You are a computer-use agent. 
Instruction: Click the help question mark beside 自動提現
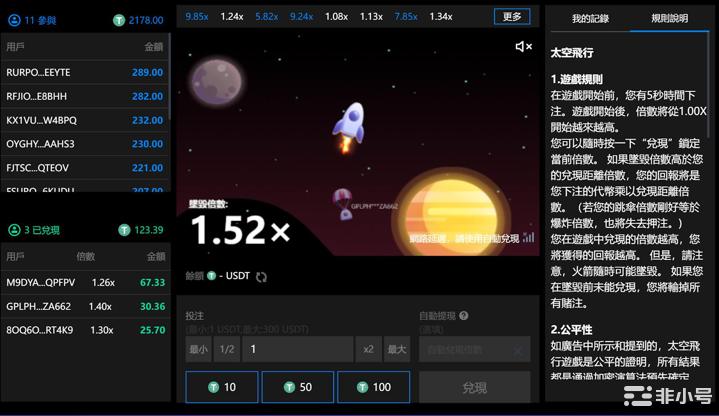point(464,316)
